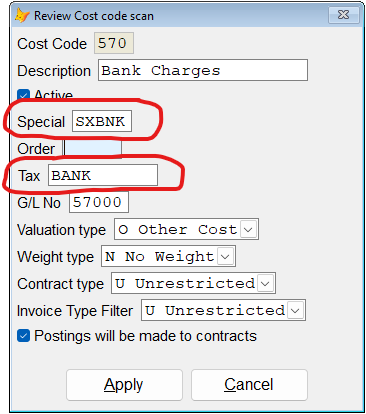Screen dimensions: 366x414
Task: Click the G/L No label text
Action: pyautogui.click(x=39, y=203)
